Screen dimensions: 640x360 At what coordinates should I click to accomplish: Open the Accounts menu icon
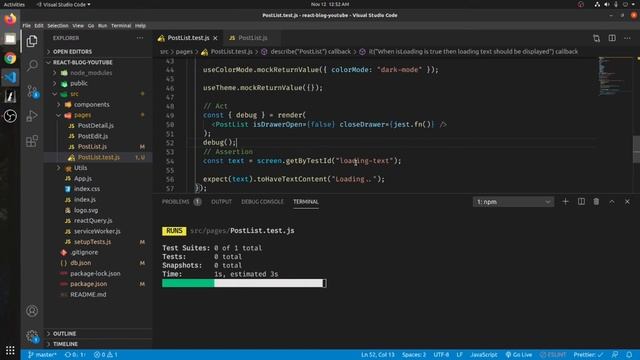[32, 311]
